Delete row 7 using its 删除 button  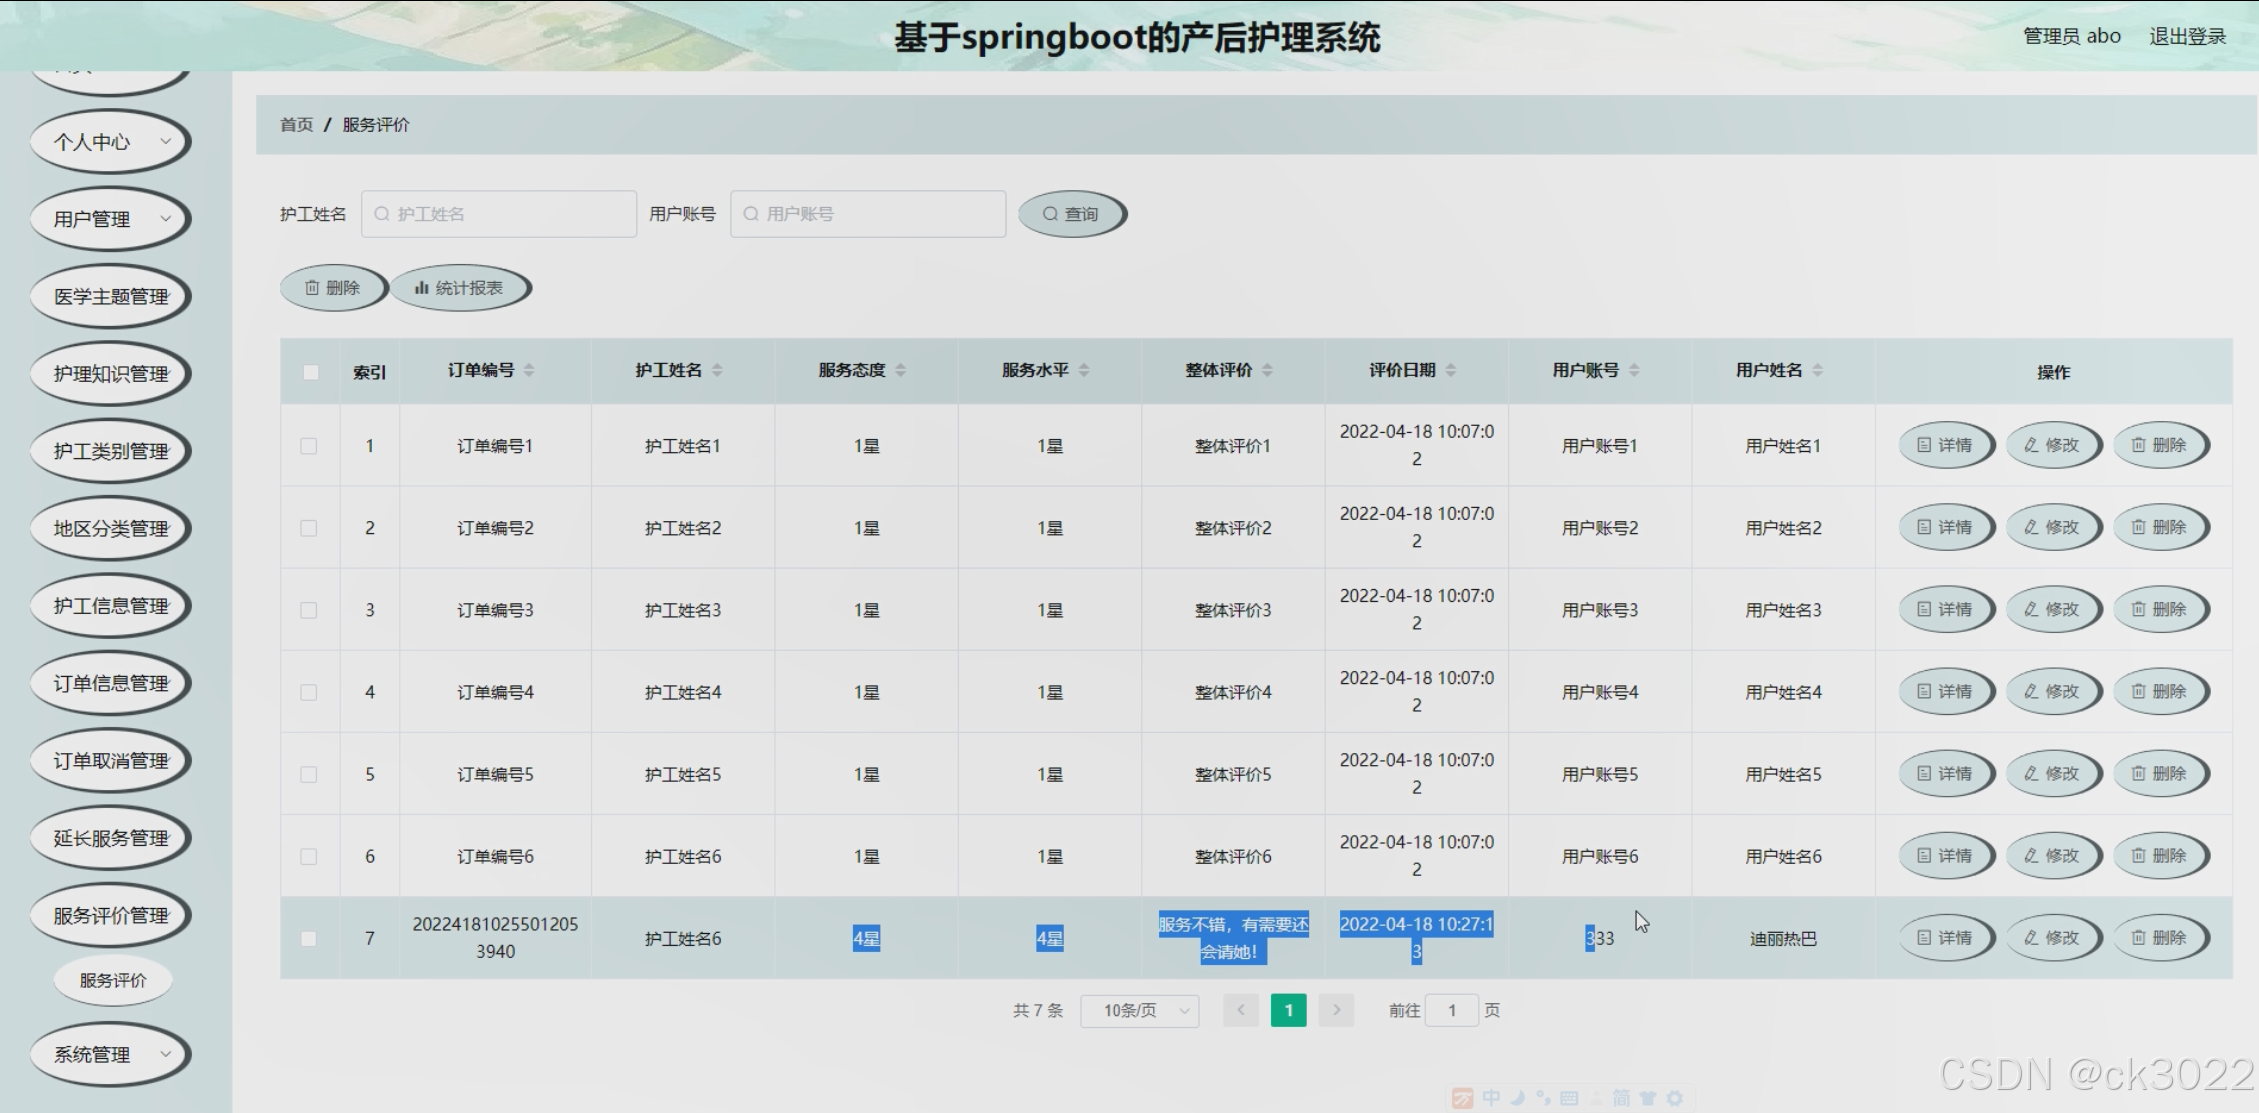2159,938
